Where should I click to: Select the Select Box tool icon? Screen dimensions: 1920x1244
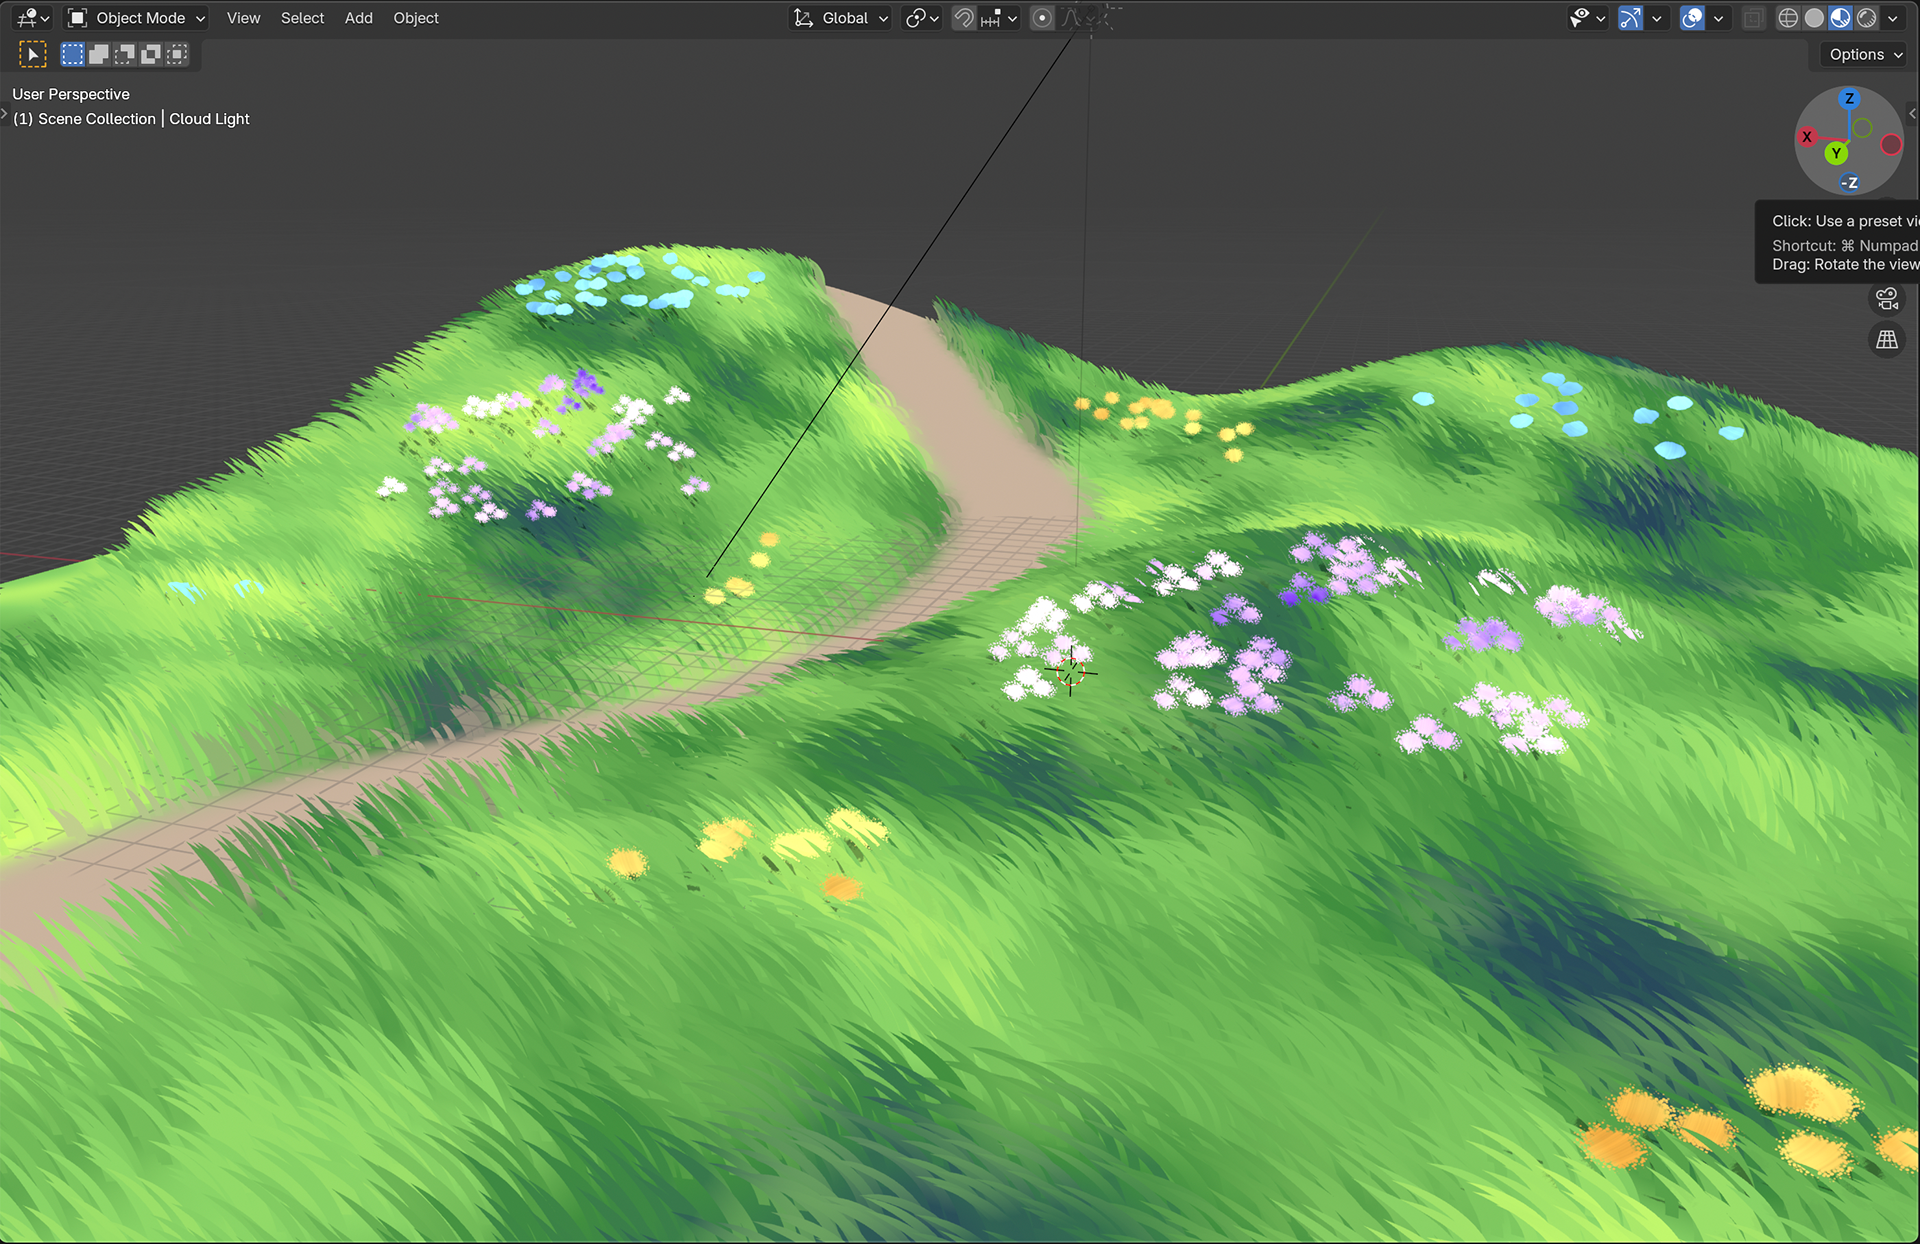pos(33,54)
